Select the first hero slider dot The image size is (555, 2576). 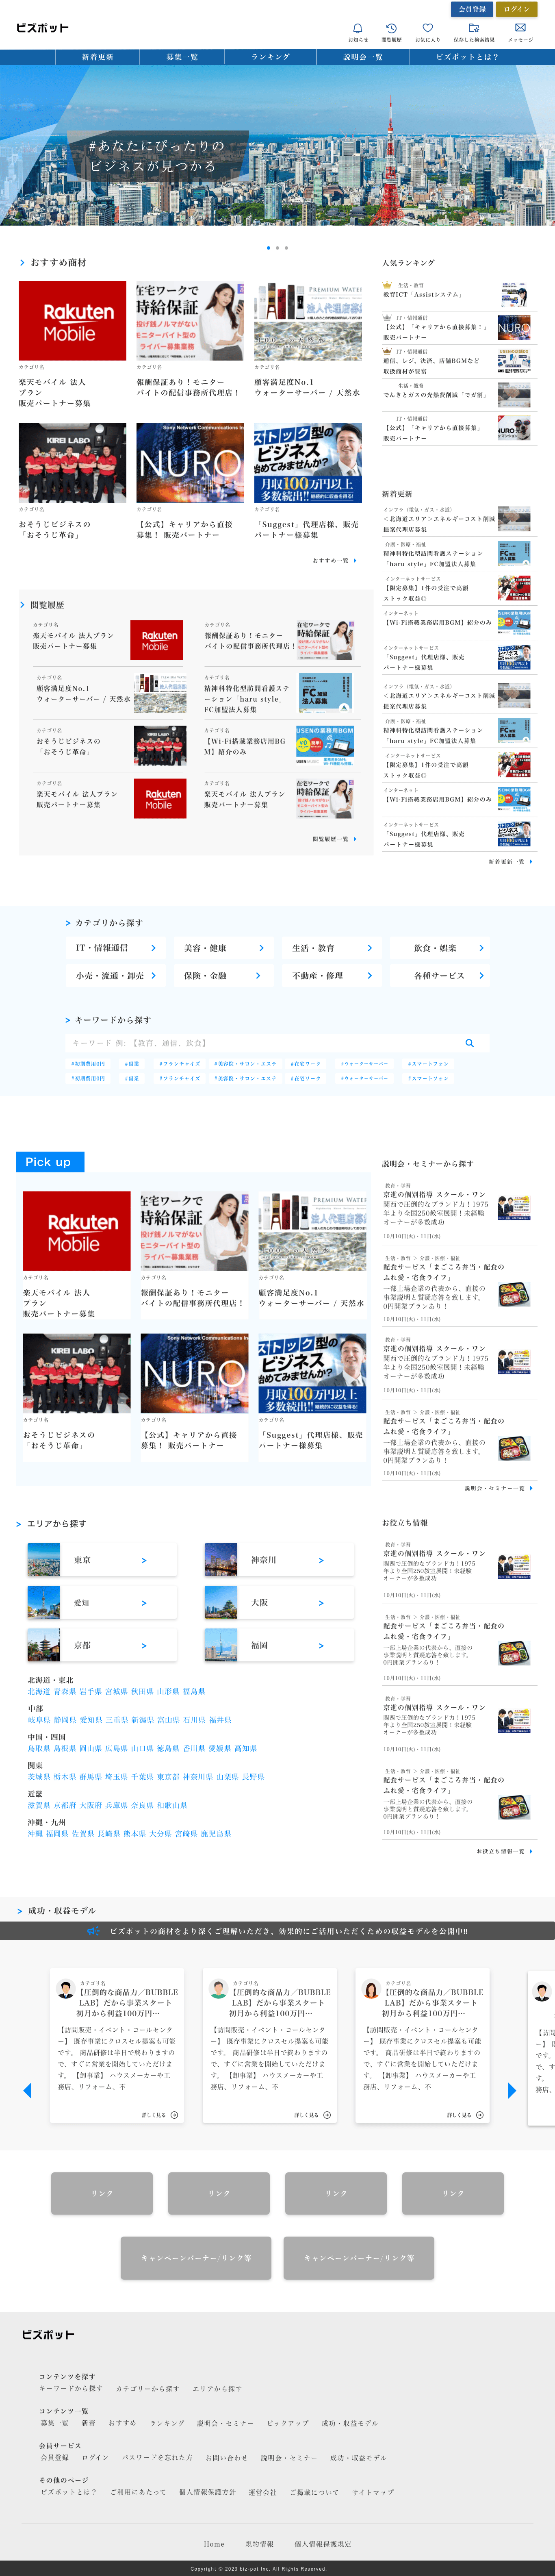[x=268, y=248]
